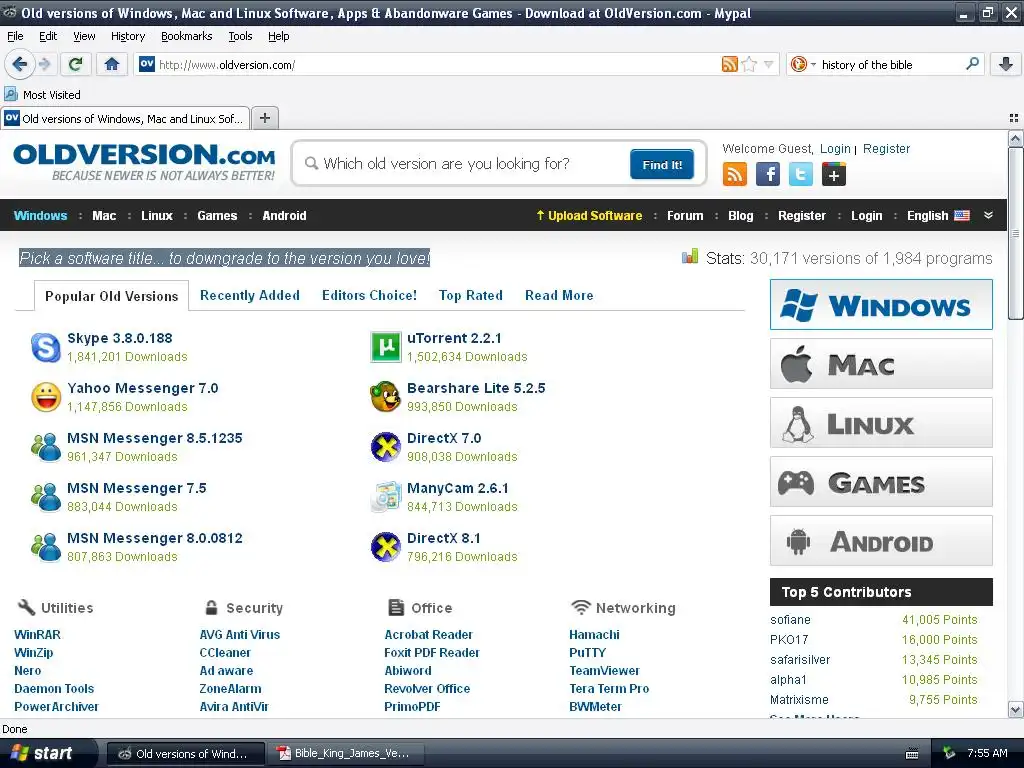Open the Mac category button
Viewport: 1024px width, 768px height.
coord(881,364)
